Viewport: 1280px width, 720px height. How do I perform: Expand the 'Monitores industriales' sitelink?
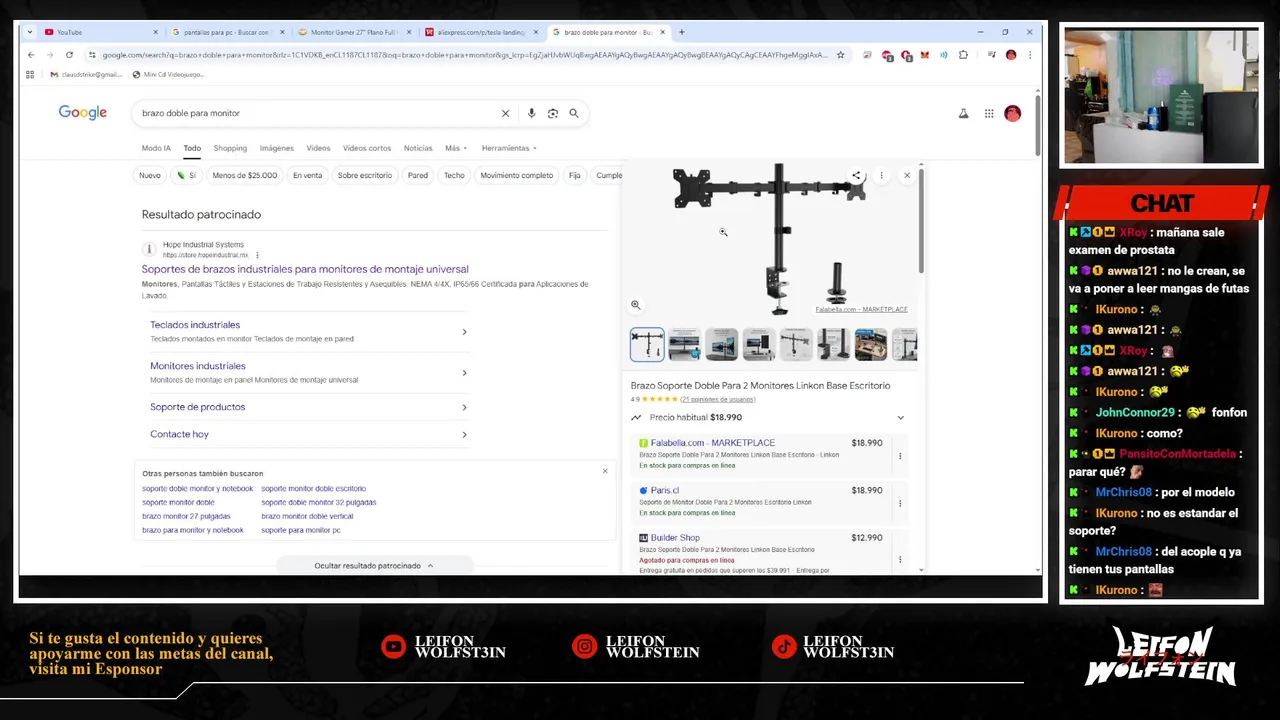click(x=464, y=373)
